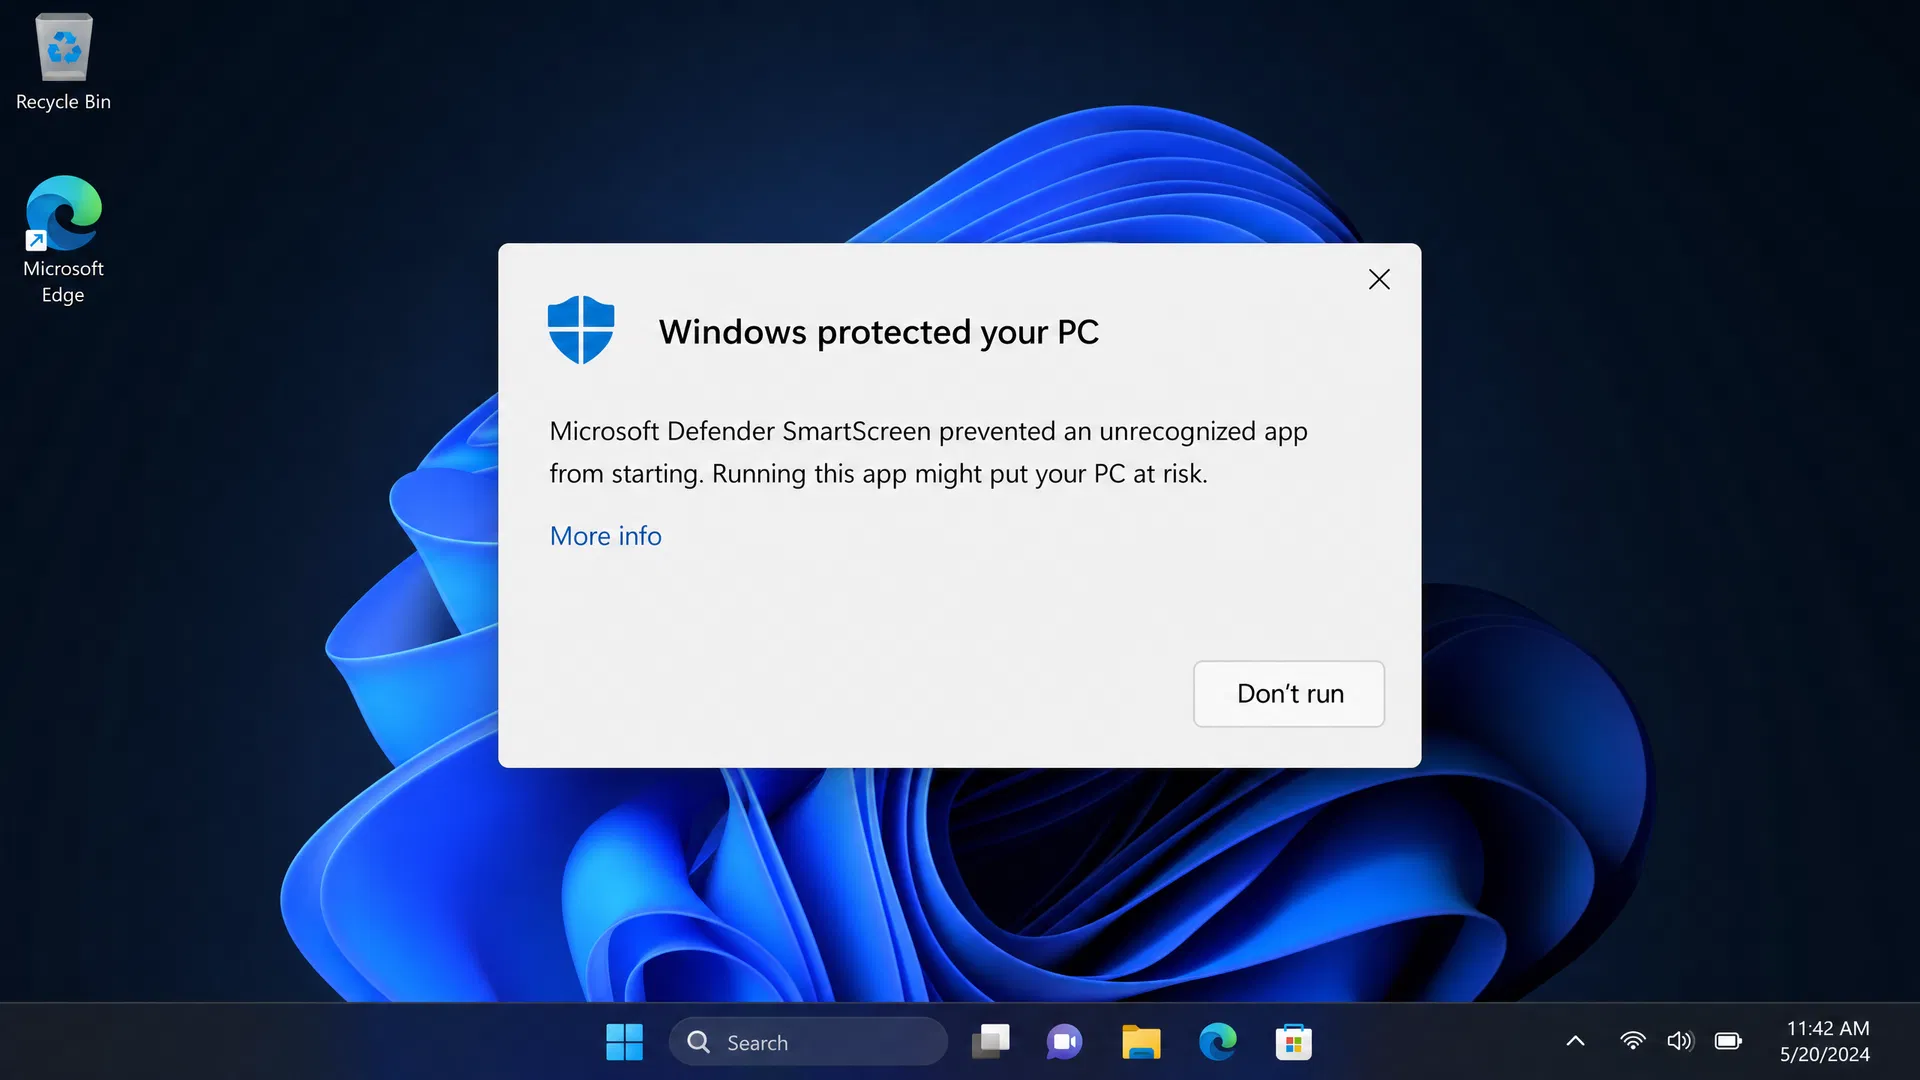Expand hidden system tray icons chevron
Screen dimensions: 1920x1080
click(1575, 1041)
